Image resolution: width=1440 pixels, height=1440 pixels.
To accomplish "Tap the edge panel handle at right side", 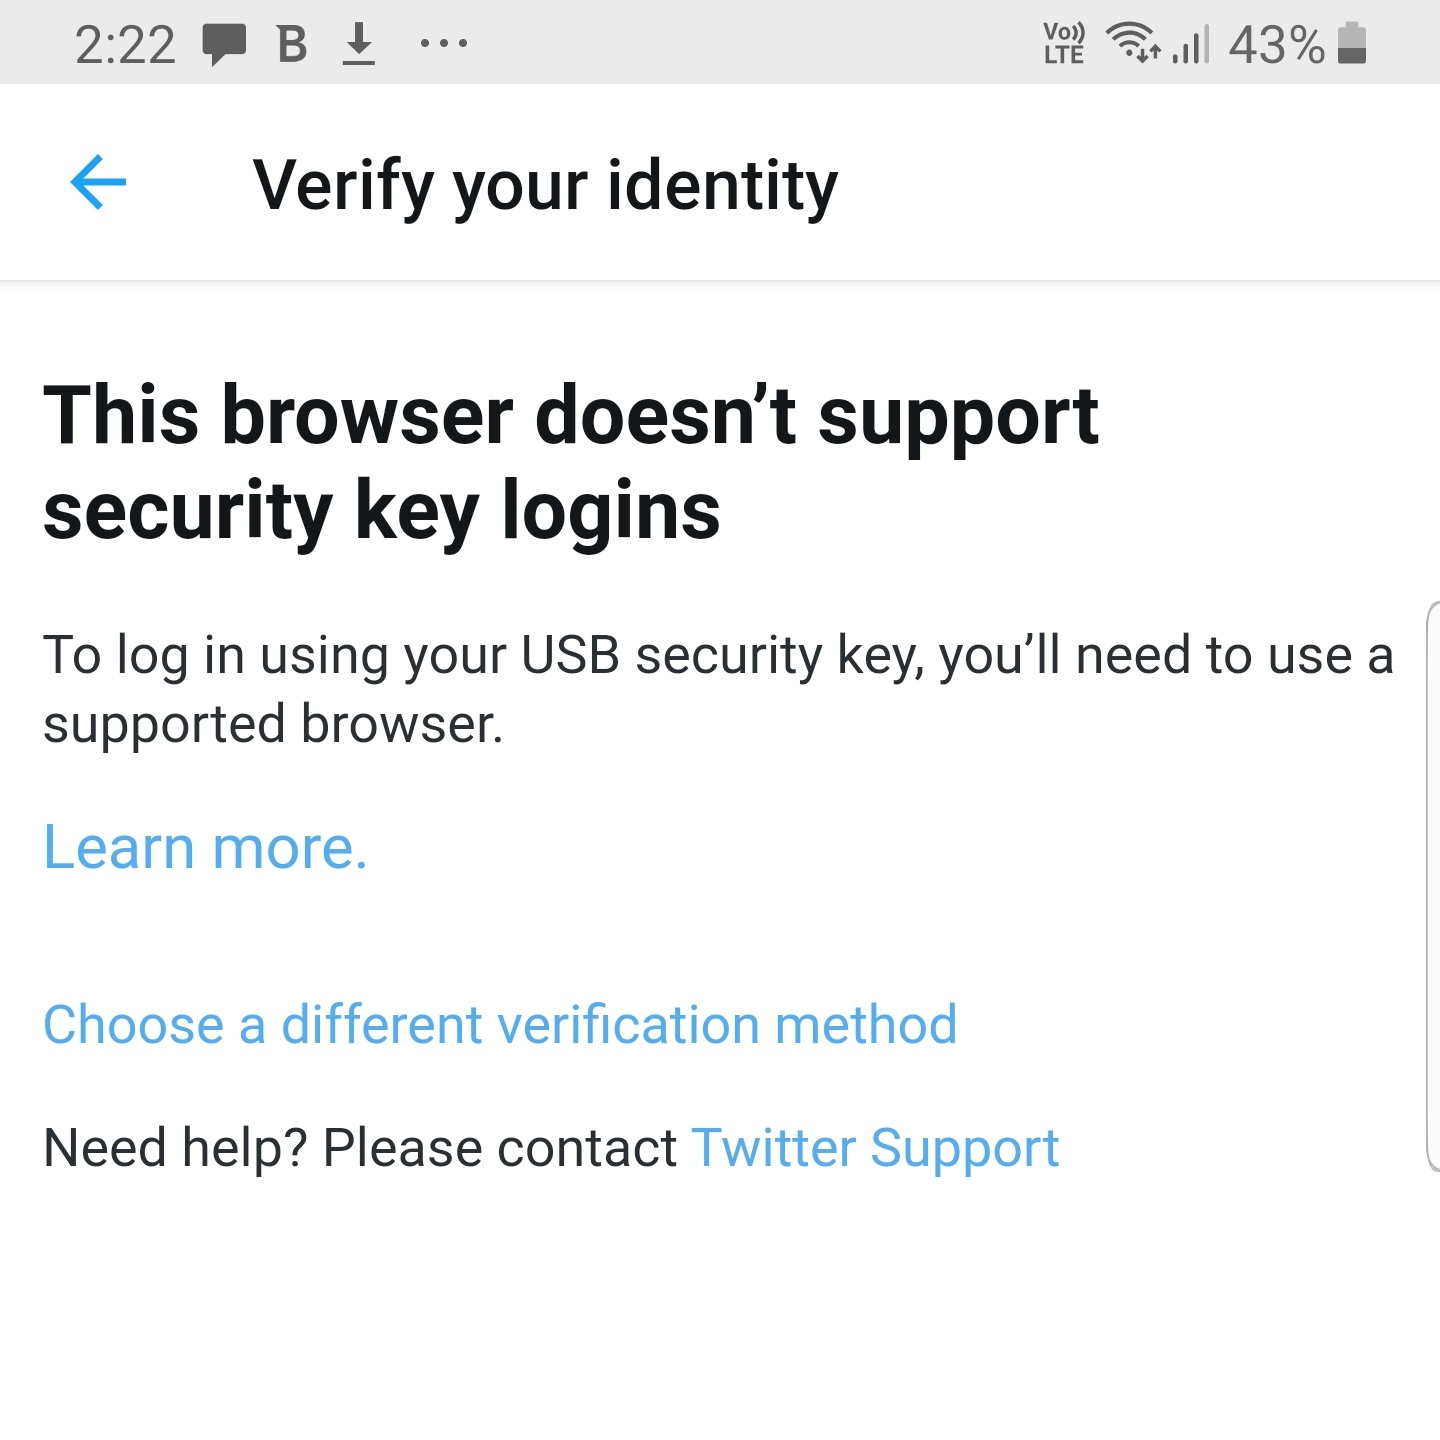I will point(1432,886).
